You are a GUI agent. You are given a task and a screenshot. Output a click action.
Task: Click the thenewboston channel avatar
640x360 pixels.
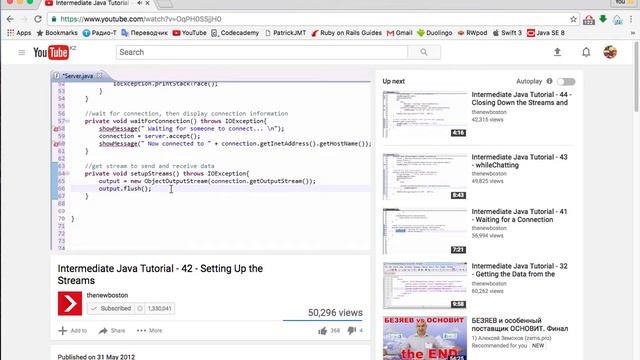tap(70, 303)
